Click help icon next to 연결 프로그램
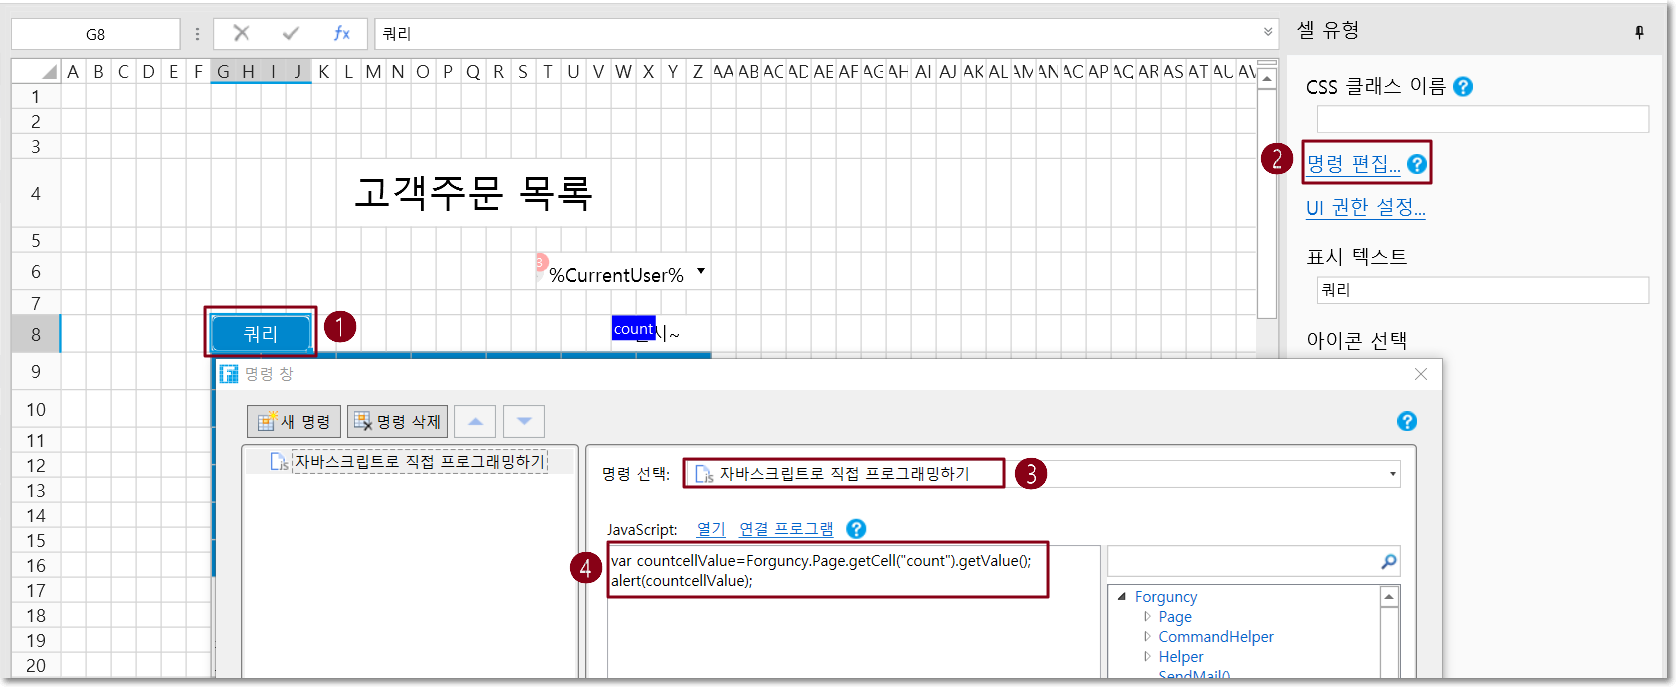 [x=856, y=529]
